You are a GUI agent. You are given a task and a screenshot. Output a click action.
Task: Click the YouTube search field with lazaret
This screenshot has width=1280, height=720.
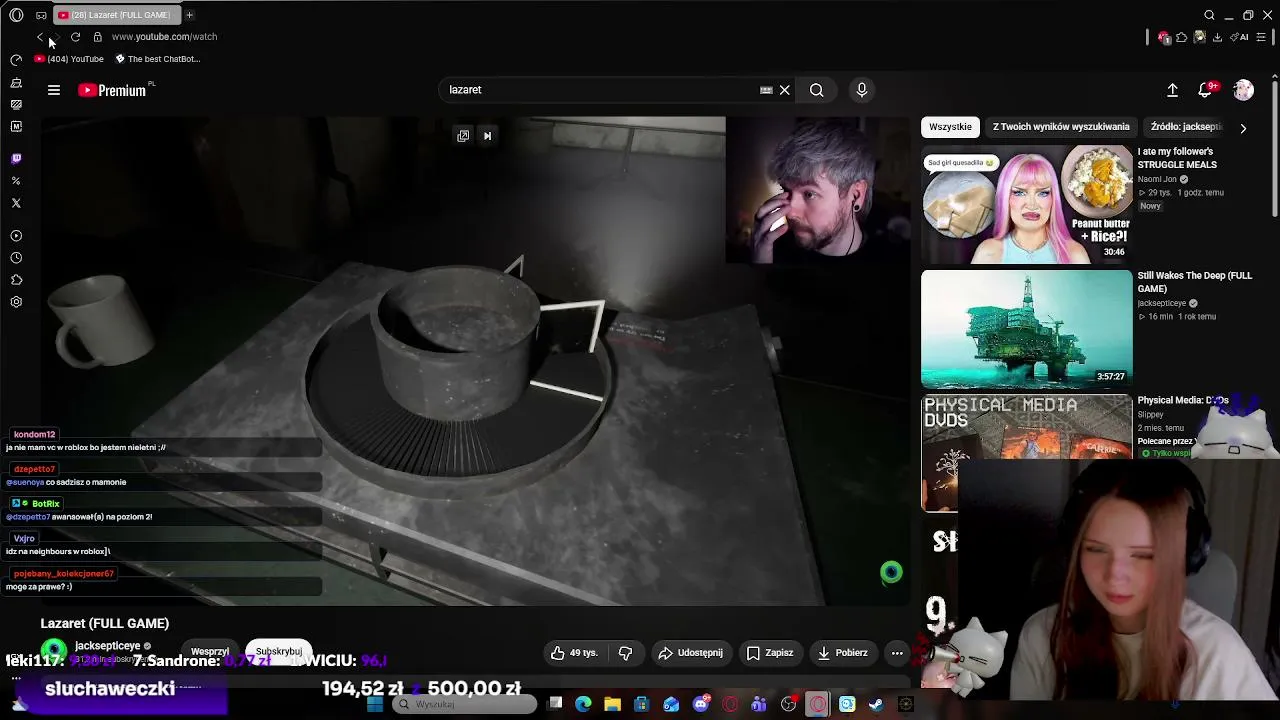tap(600, 90)
